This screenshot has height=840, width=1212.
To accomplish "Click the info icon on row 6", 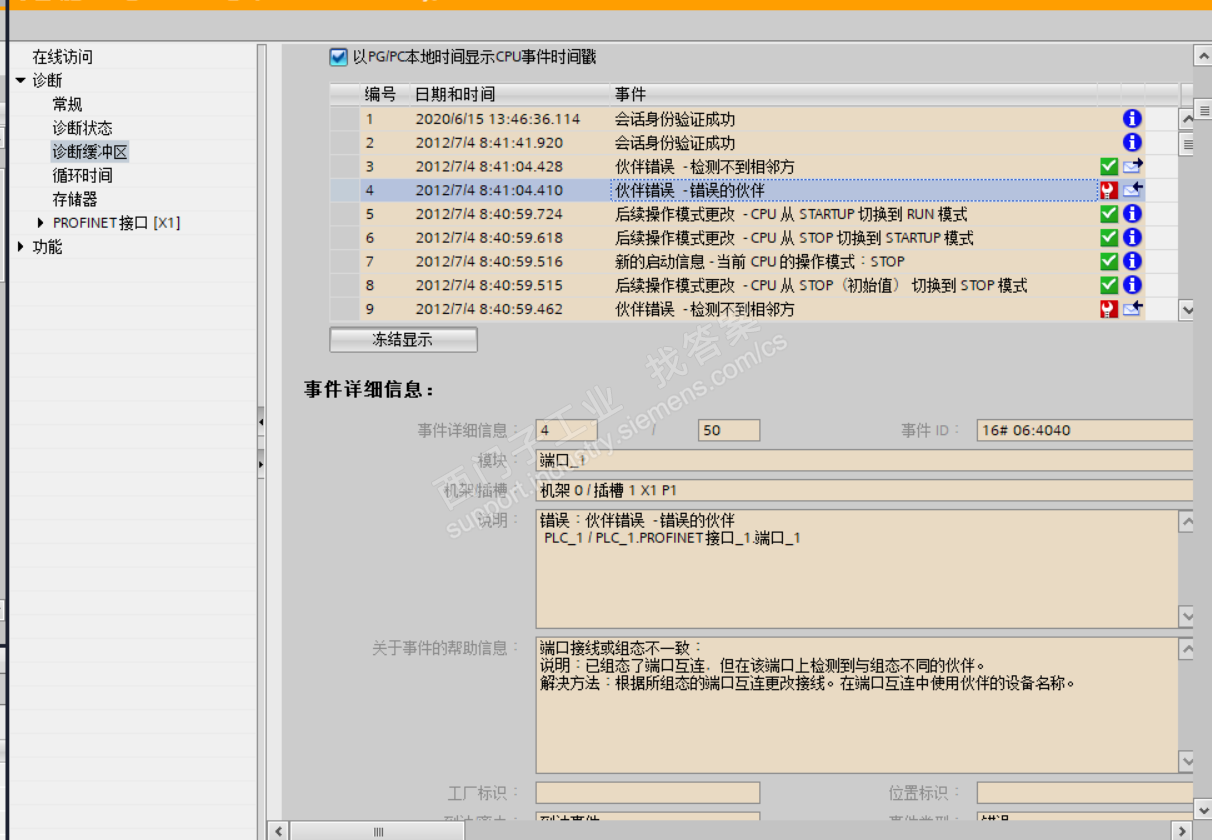I will pos(1132,238).
